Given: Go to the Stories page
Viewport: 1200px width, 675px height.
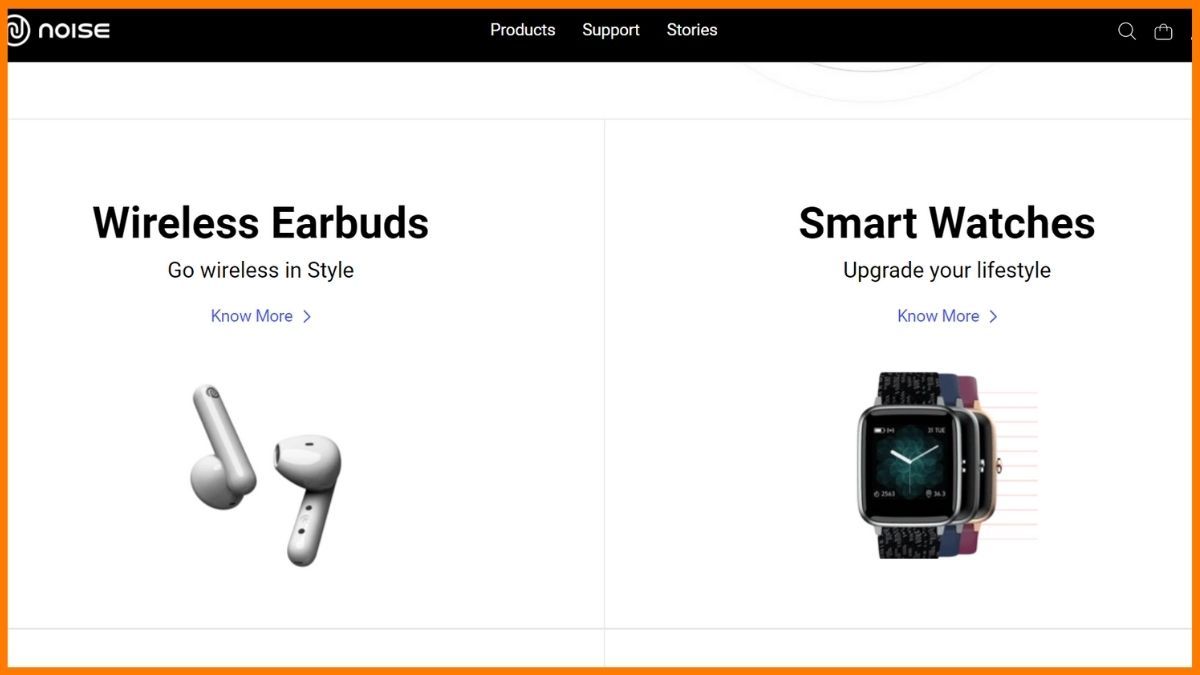Looking at the screenshot, I should [692, 30].
